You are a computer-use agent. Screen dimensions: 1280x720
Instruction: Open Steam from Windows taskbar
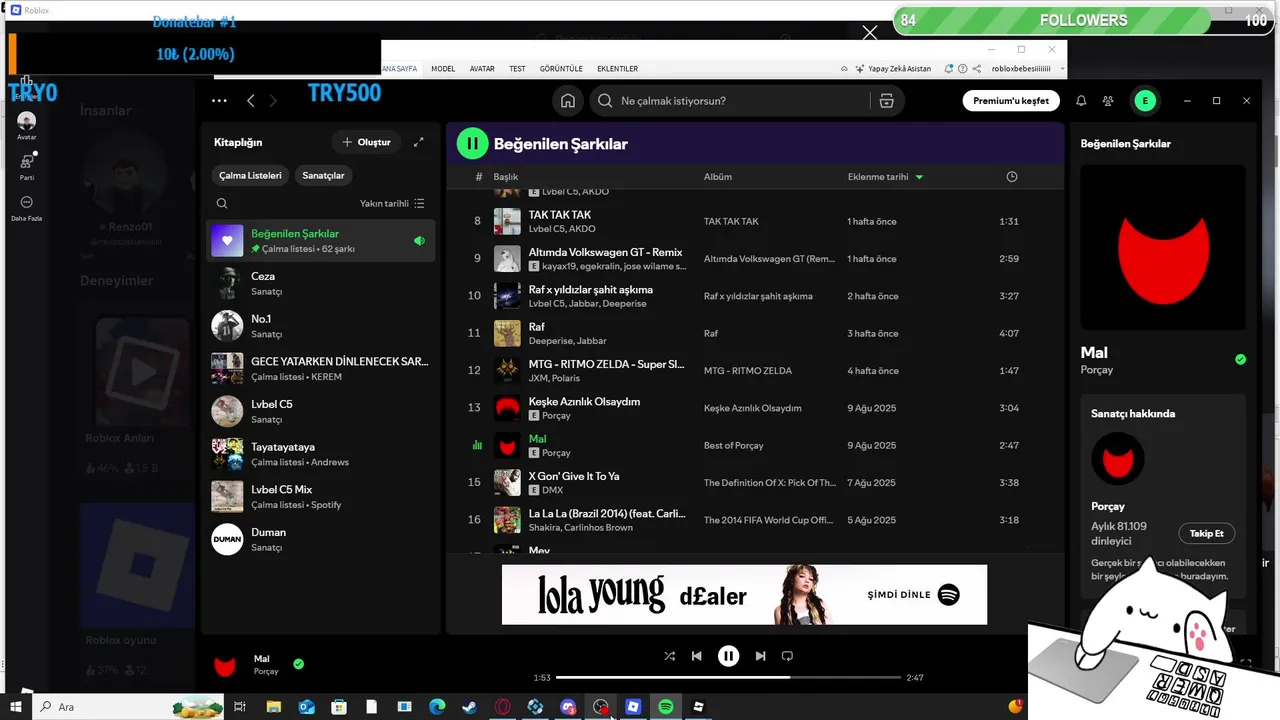pyautogui.click(x=469, y=707)
